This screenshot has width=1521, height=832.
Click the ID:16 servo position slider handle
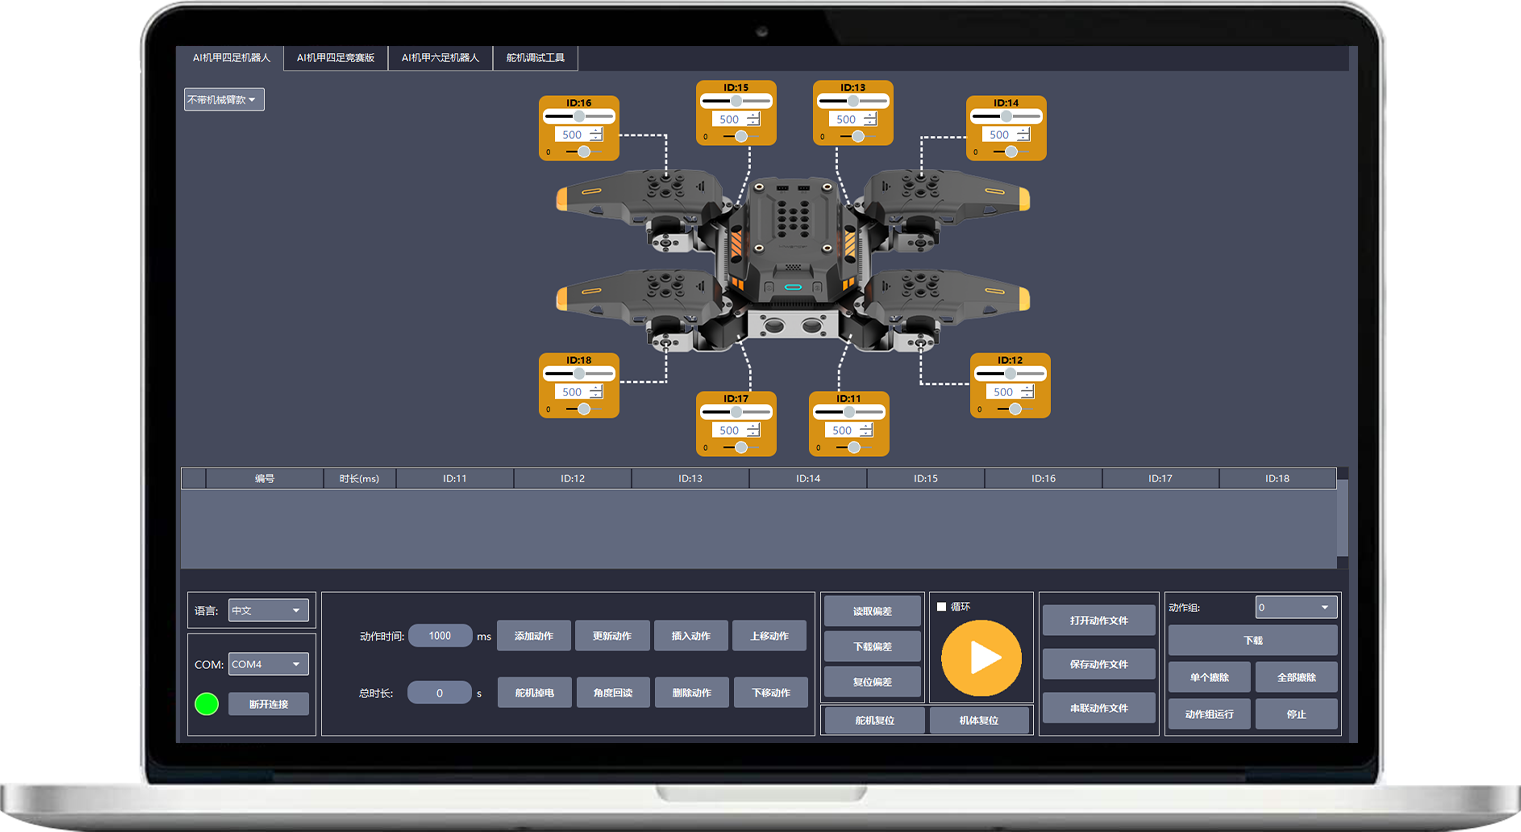[579, 117]
